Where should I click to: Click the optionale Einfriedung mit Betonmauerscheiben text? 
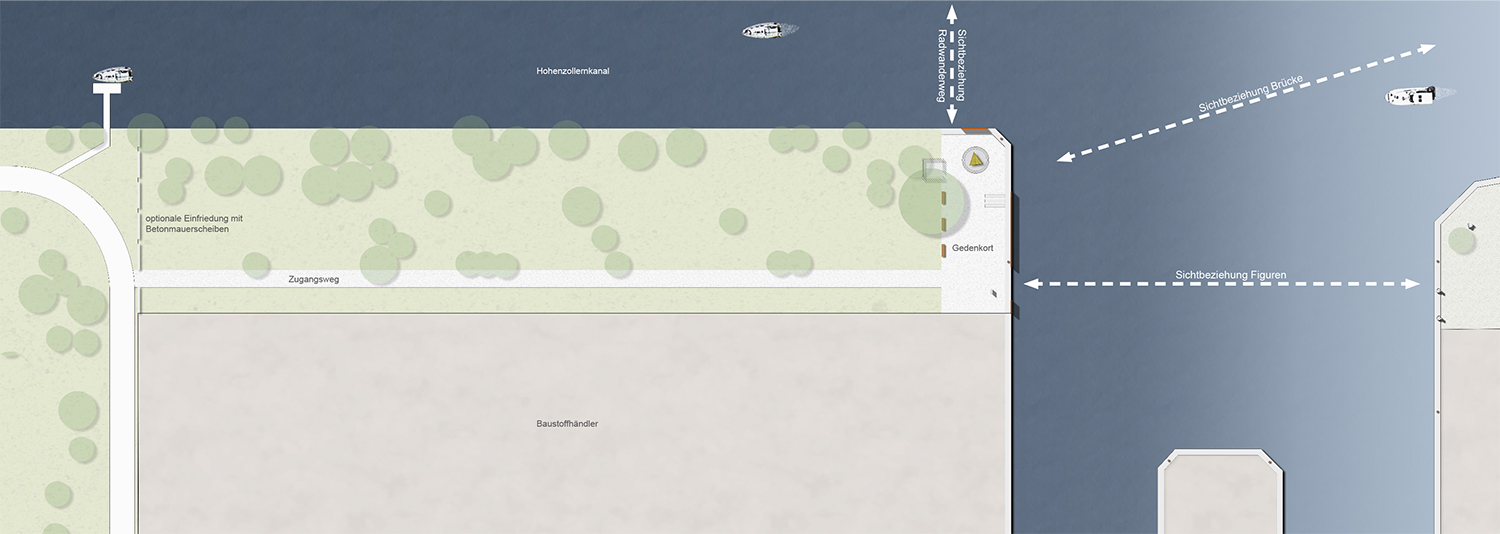(194, 224)
